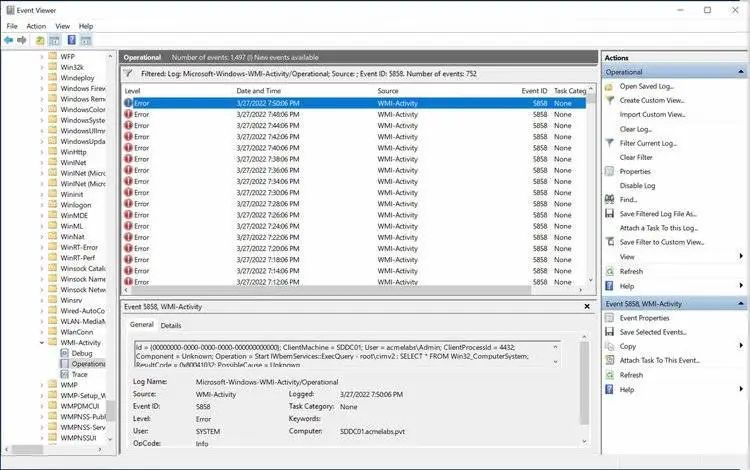Image resolution: width=750 pixels, height=470 pixels.
Task: Click the Forward arrow toolbar icon
Action: pyautogui.click(x=22, y=40)
